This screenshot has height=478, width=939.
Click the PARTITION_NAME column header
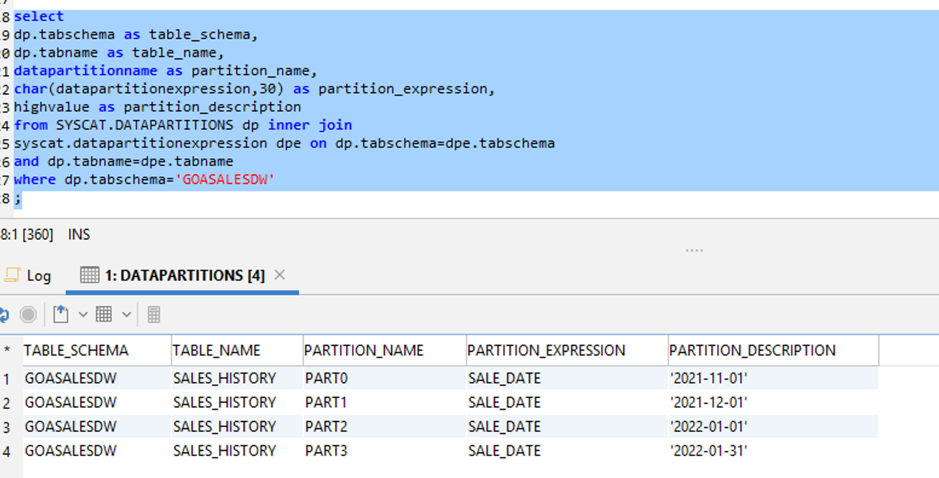tap(364, 351)
